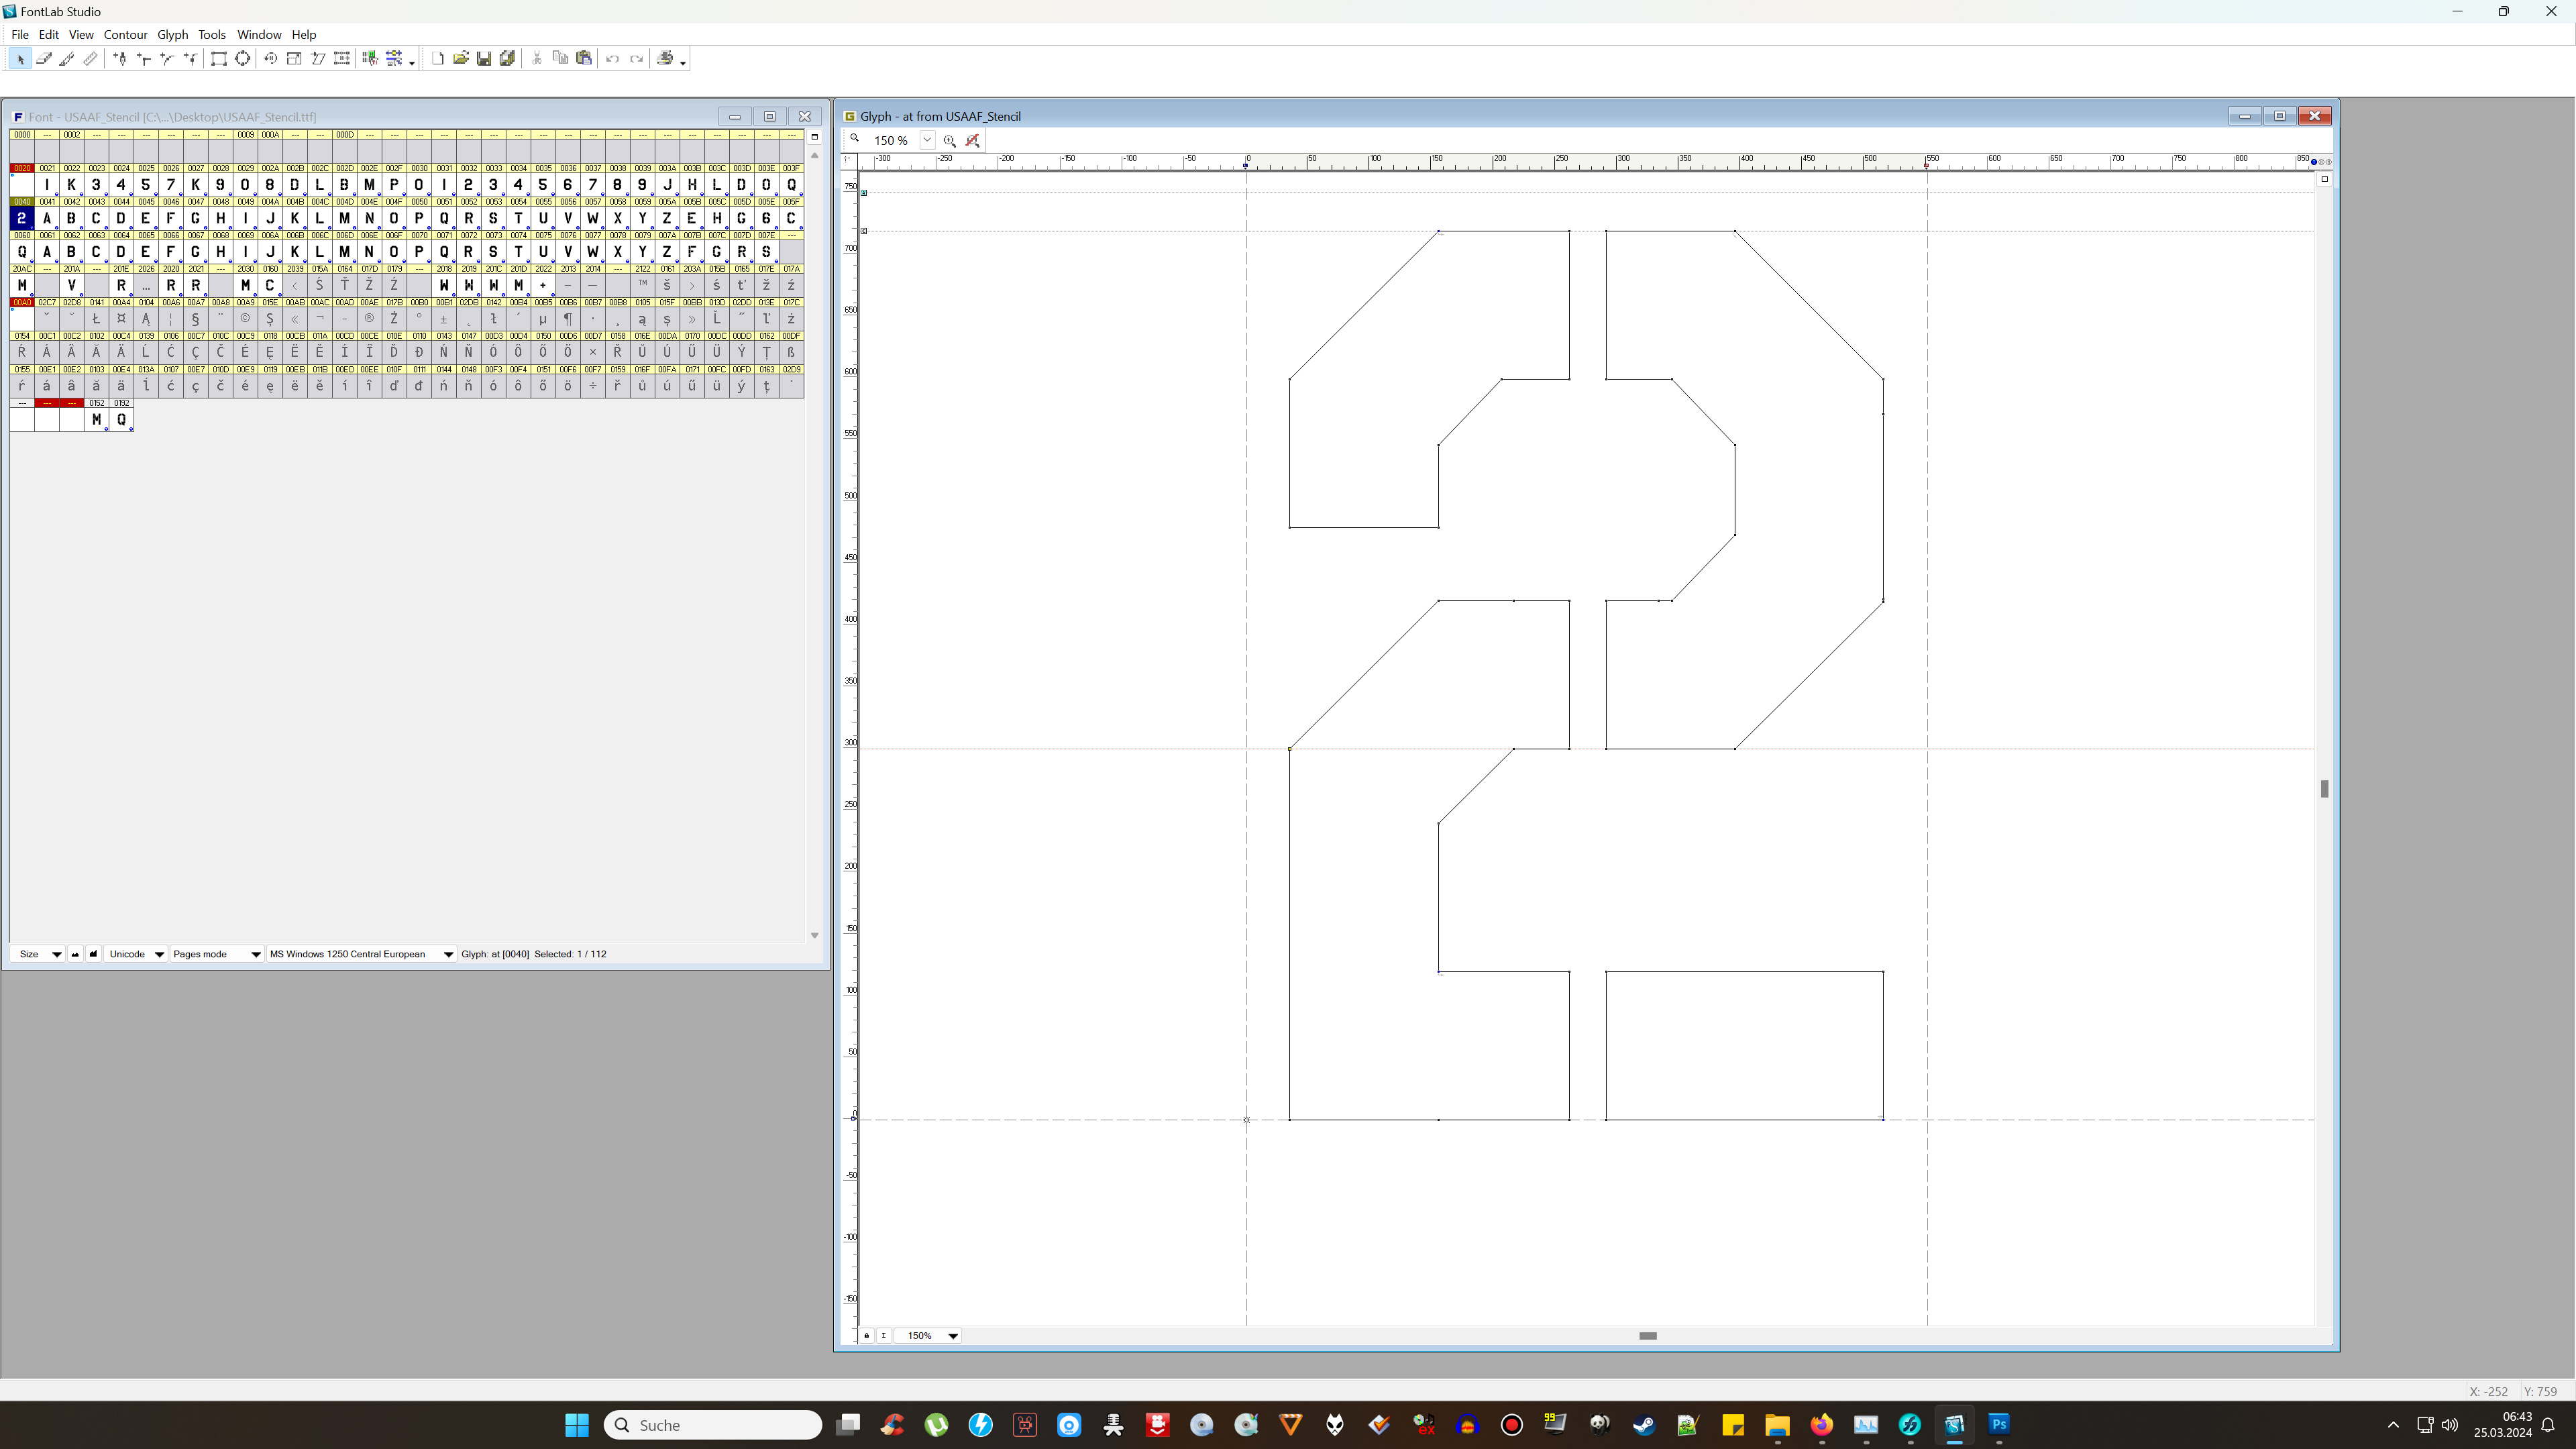Screen dimensions: 2576x1449
Task: Click the Zoom In magnifier in the glyph window
Action: click(x=949, y=140)
